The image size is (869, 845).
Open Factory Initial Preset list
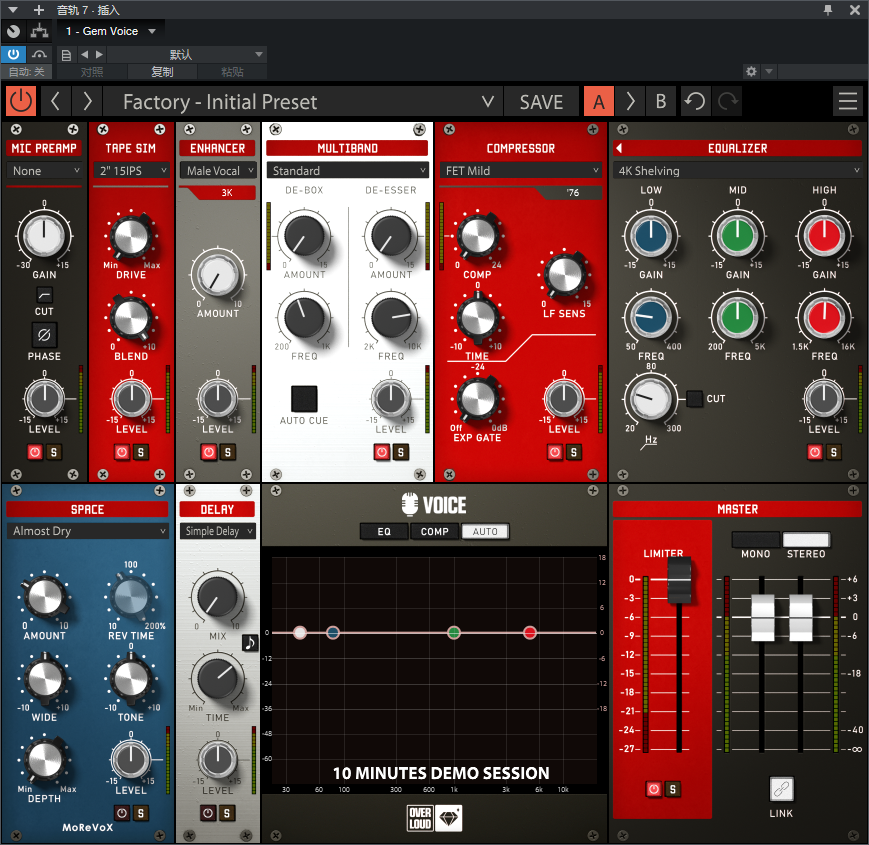click(303, 101)
